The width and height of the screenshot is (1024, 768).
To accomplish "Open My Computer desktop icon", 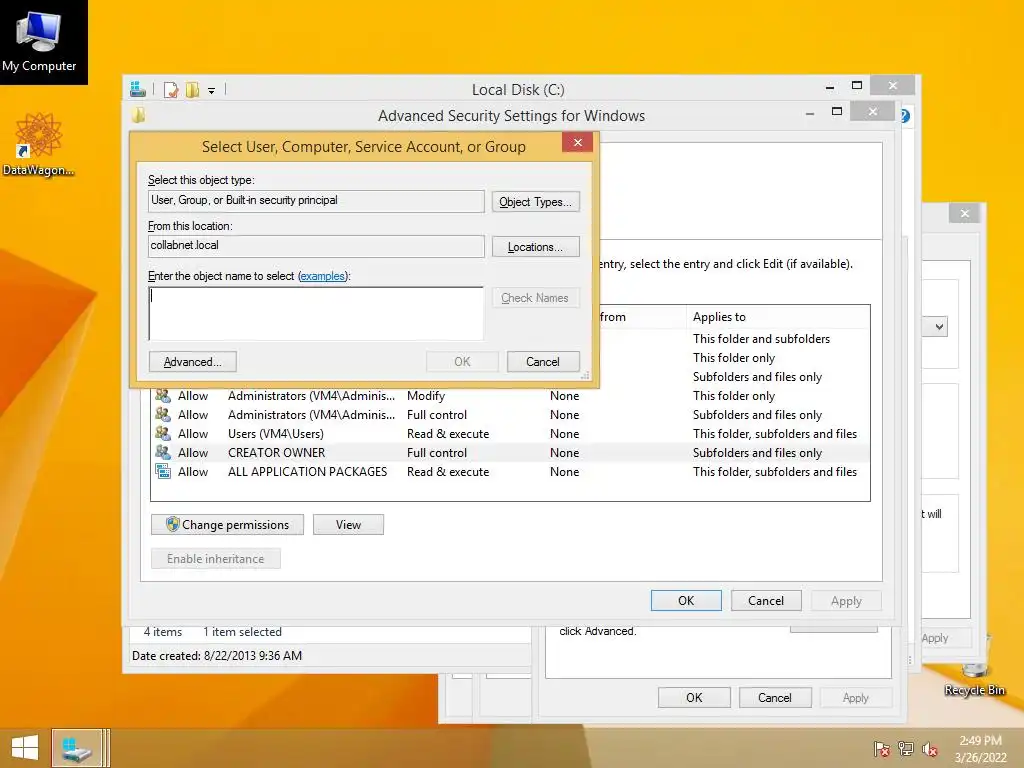I will point(39,41).
